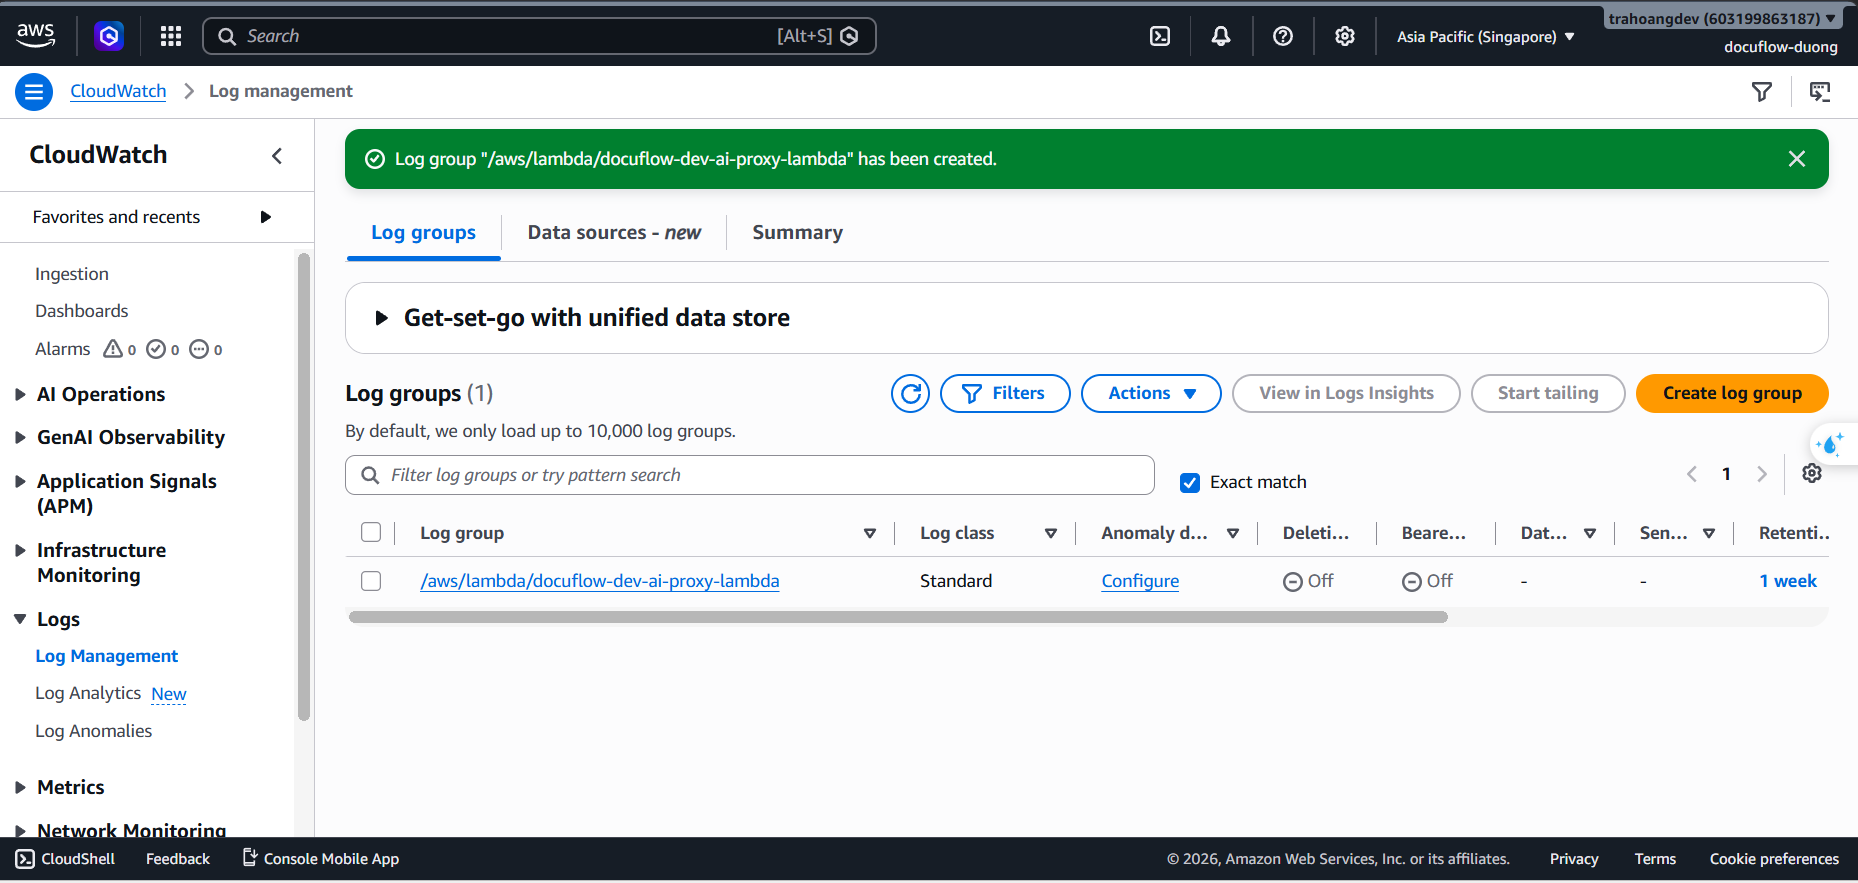1858x883 pixels.
Task: Open Log Analytics in the sidebar
Action: click(x=88, y=693)
